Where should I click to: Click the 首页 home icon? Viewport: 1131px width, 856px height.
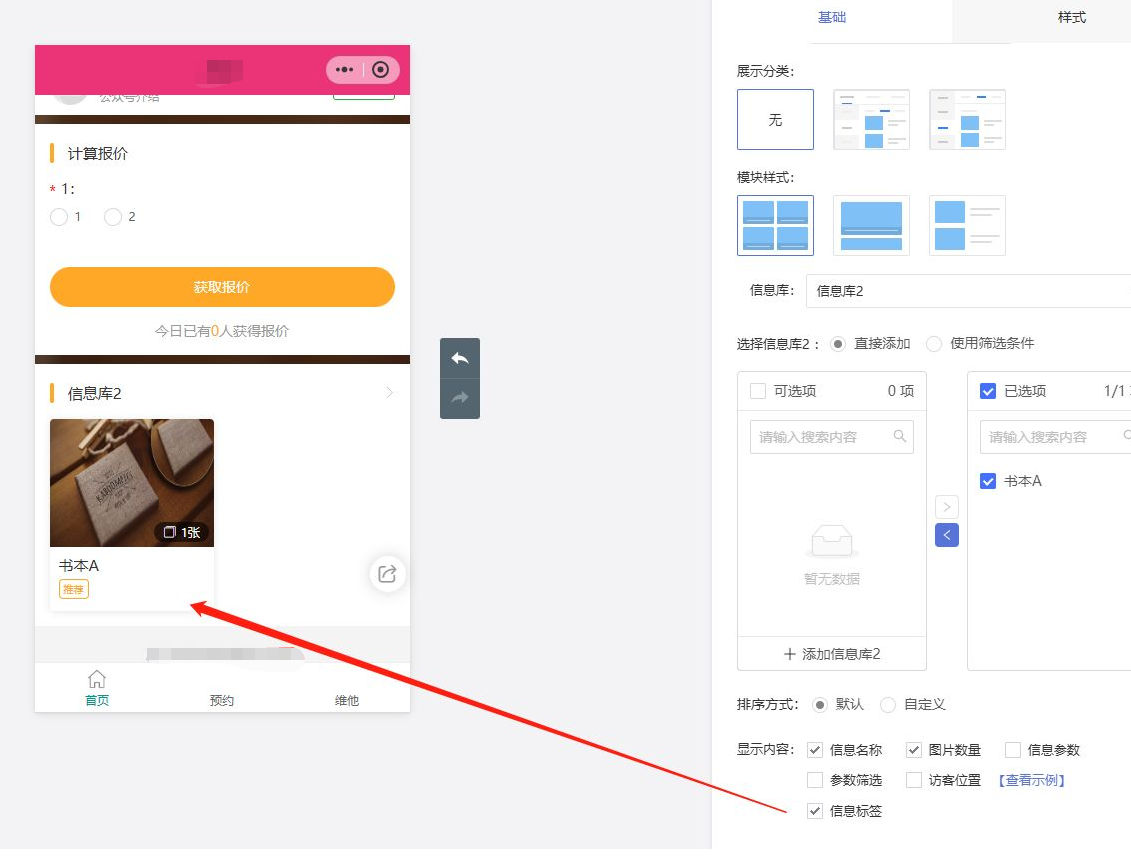click(x=97, y=679)
